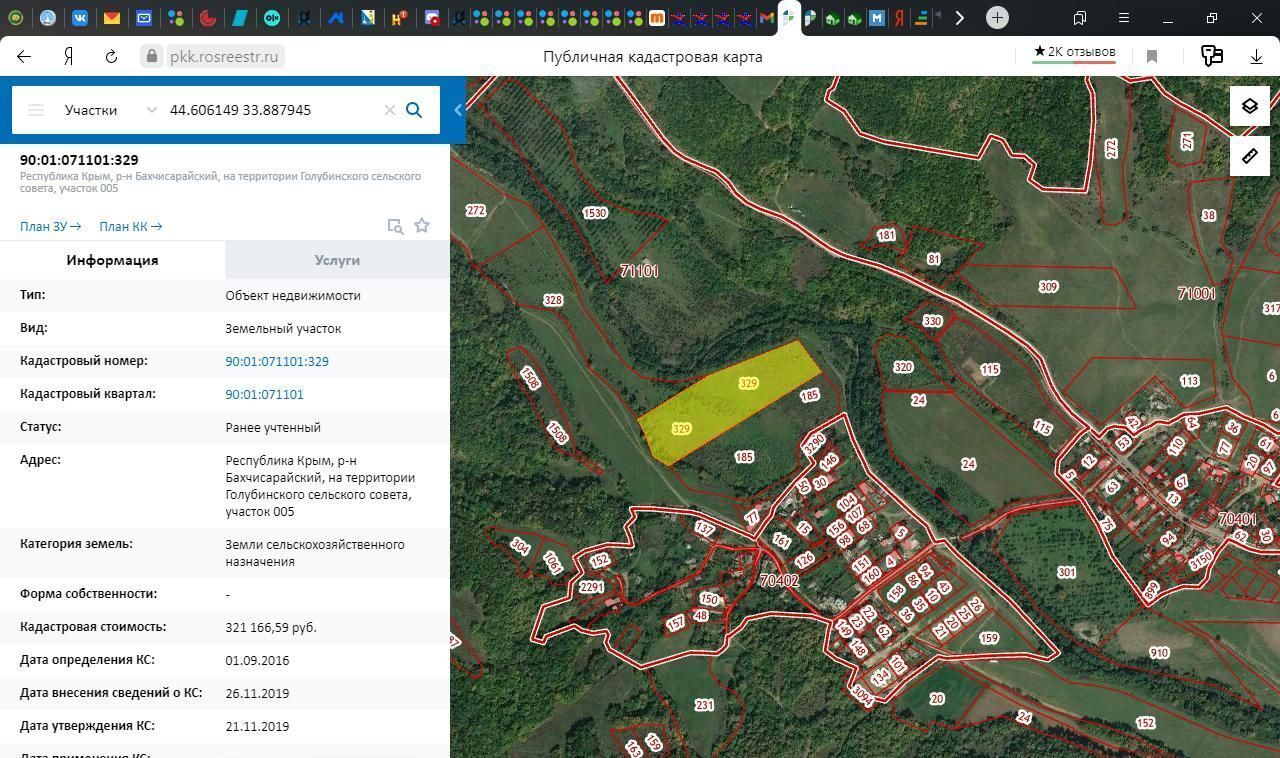1280x758 pixels.
Task: Select the Информация tab
Action: [x=112, y=260]
